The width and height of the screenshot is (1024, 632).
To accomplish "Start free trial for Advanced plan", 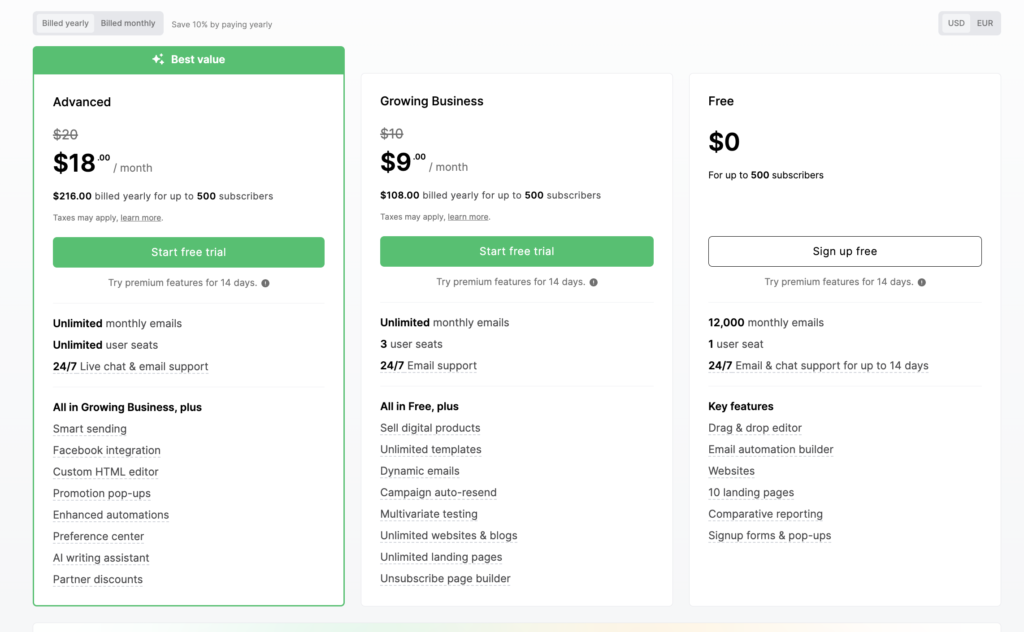I will click(188, 252).
